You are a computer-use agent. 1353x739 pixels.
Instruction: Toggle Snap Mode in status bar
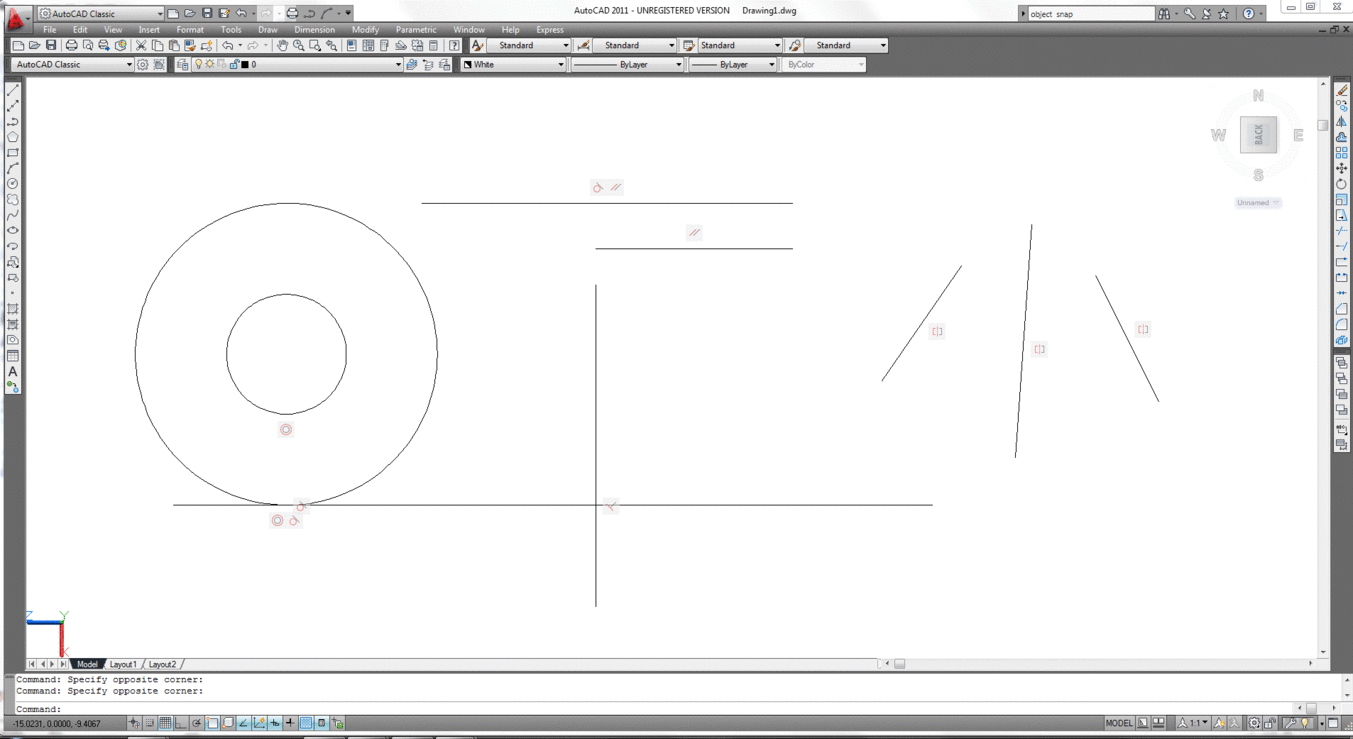150,723
